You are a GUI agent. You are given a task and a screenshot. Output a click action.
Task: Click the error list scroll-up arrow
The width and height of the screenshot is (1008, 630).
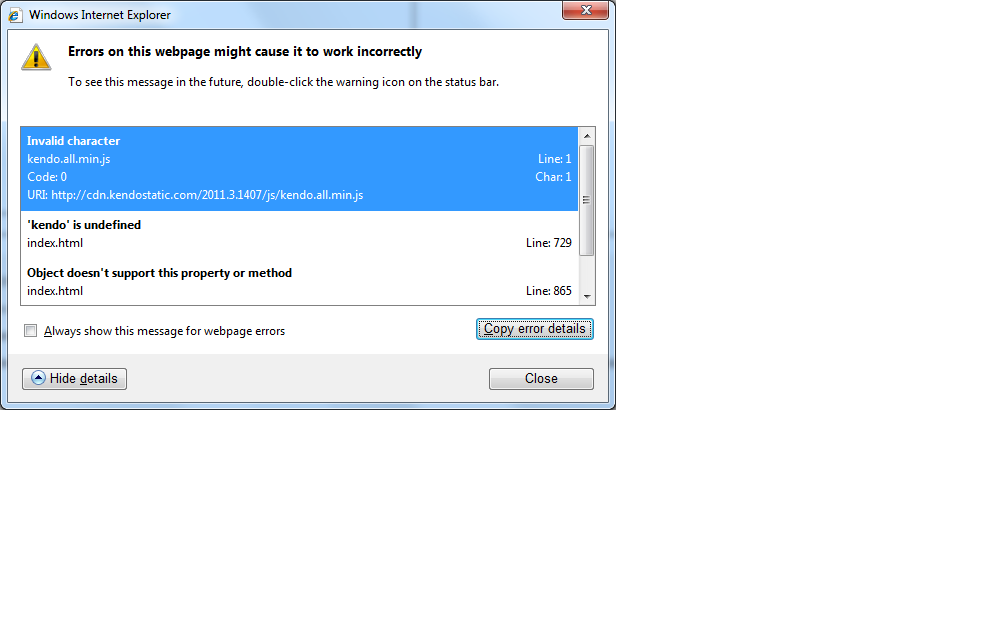586,136
